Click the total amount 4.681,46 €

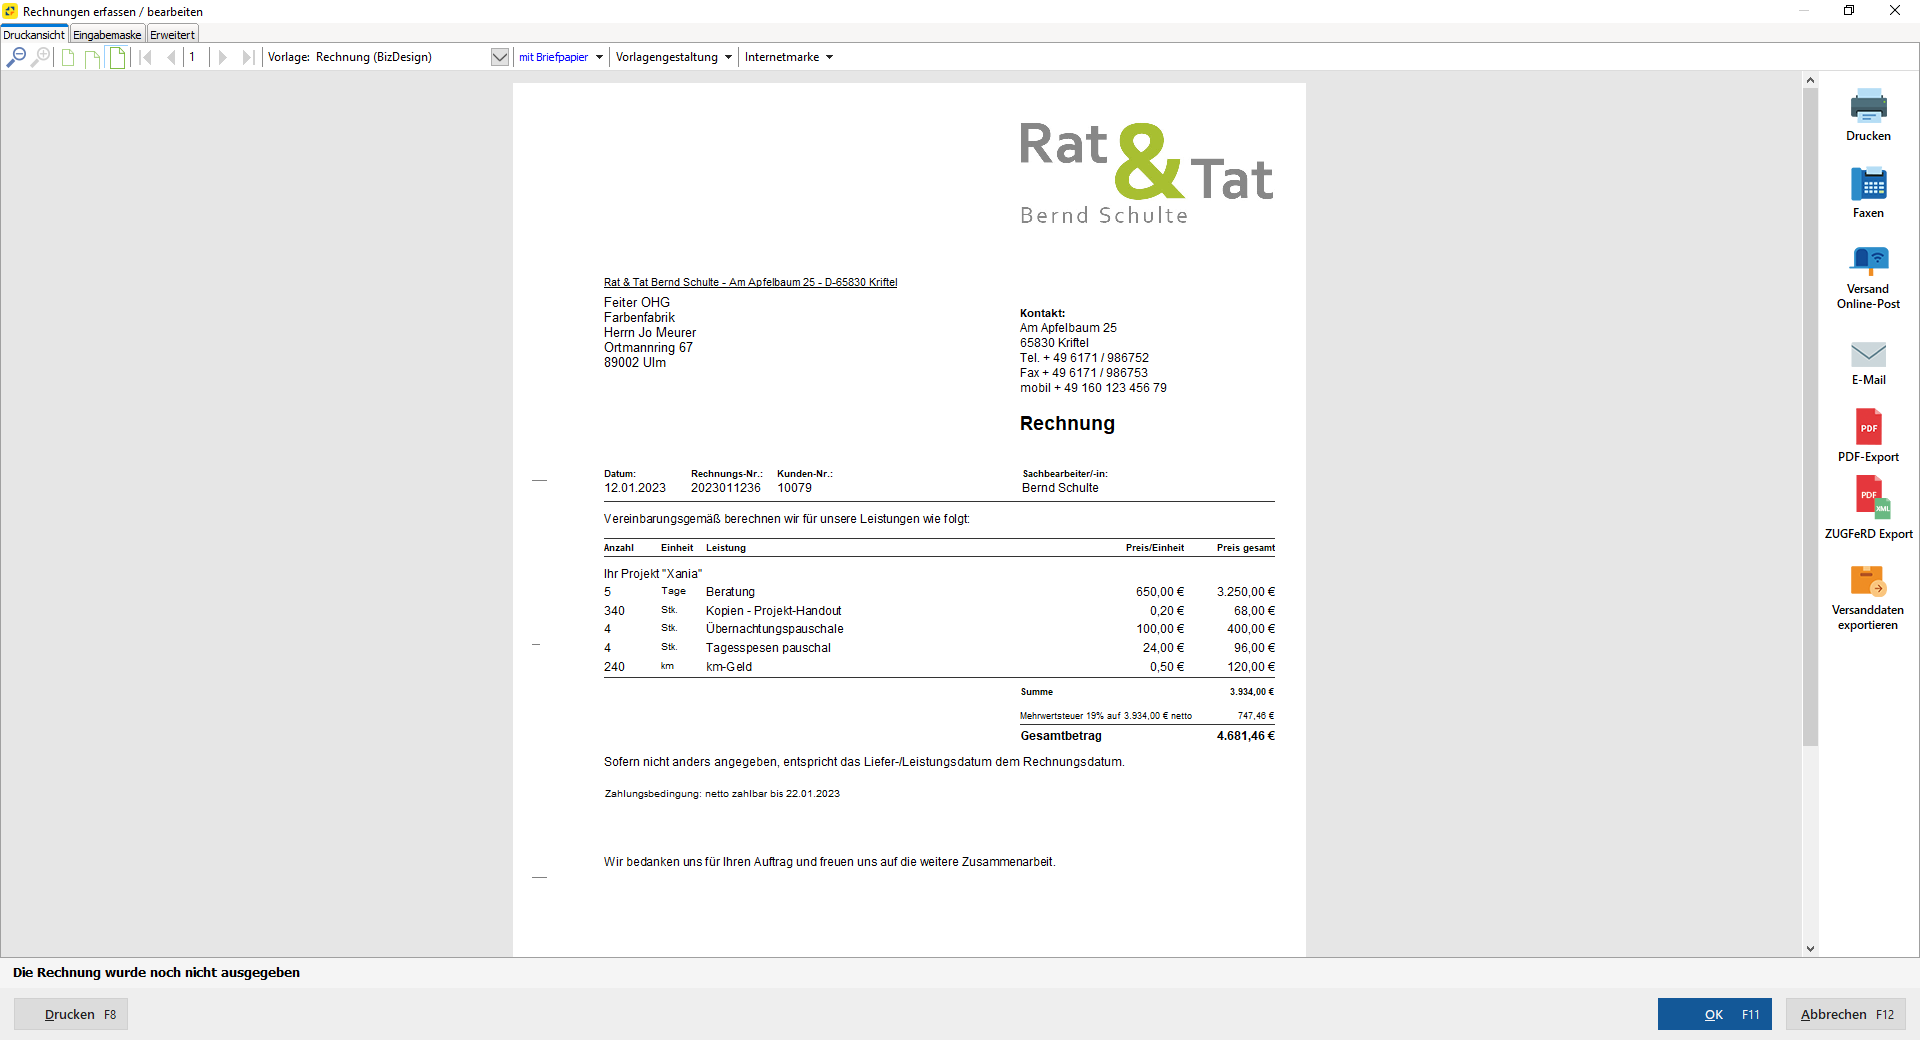click(x=1246, y=736)
